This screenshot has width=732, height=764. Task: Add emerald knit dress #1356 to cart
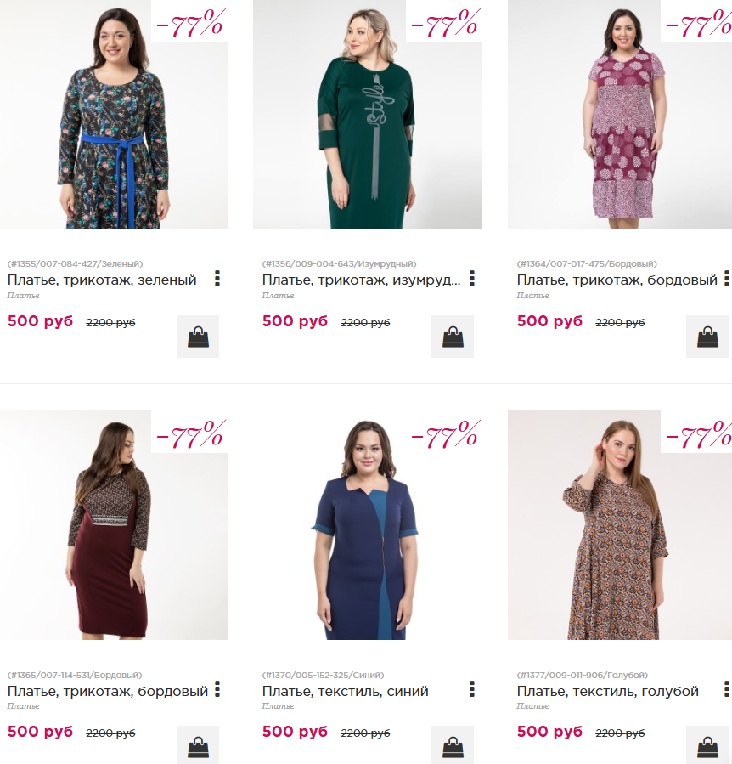[x=452, y=337]
